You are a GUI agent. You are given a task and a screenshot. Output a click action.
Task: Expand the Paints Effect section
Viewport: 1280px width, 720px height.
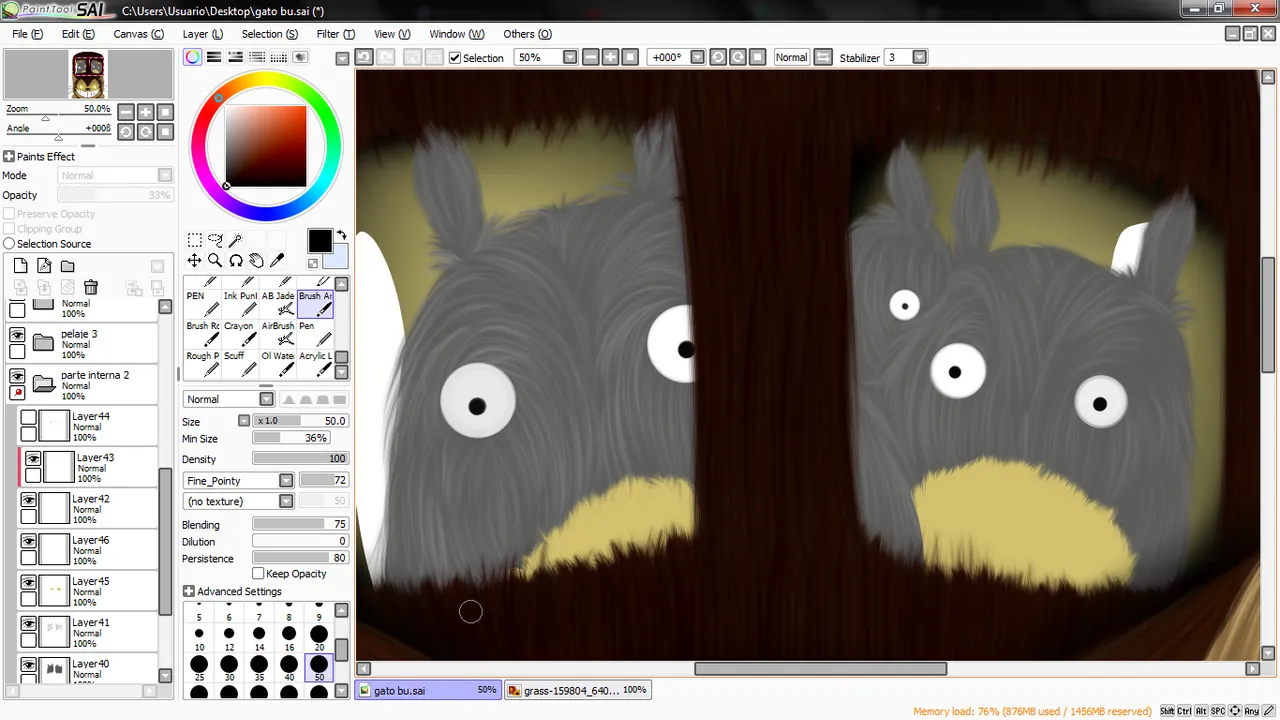[9, 157]
